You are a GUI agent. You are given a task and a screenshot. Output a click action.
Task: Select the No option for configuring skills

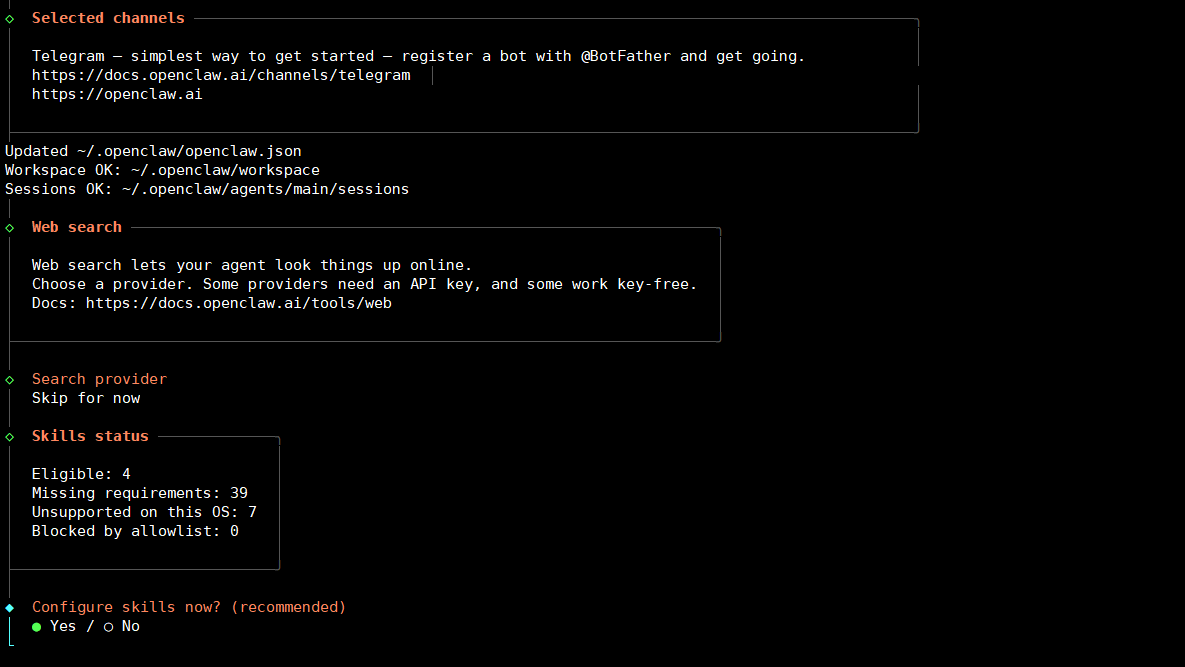(130, 626)
